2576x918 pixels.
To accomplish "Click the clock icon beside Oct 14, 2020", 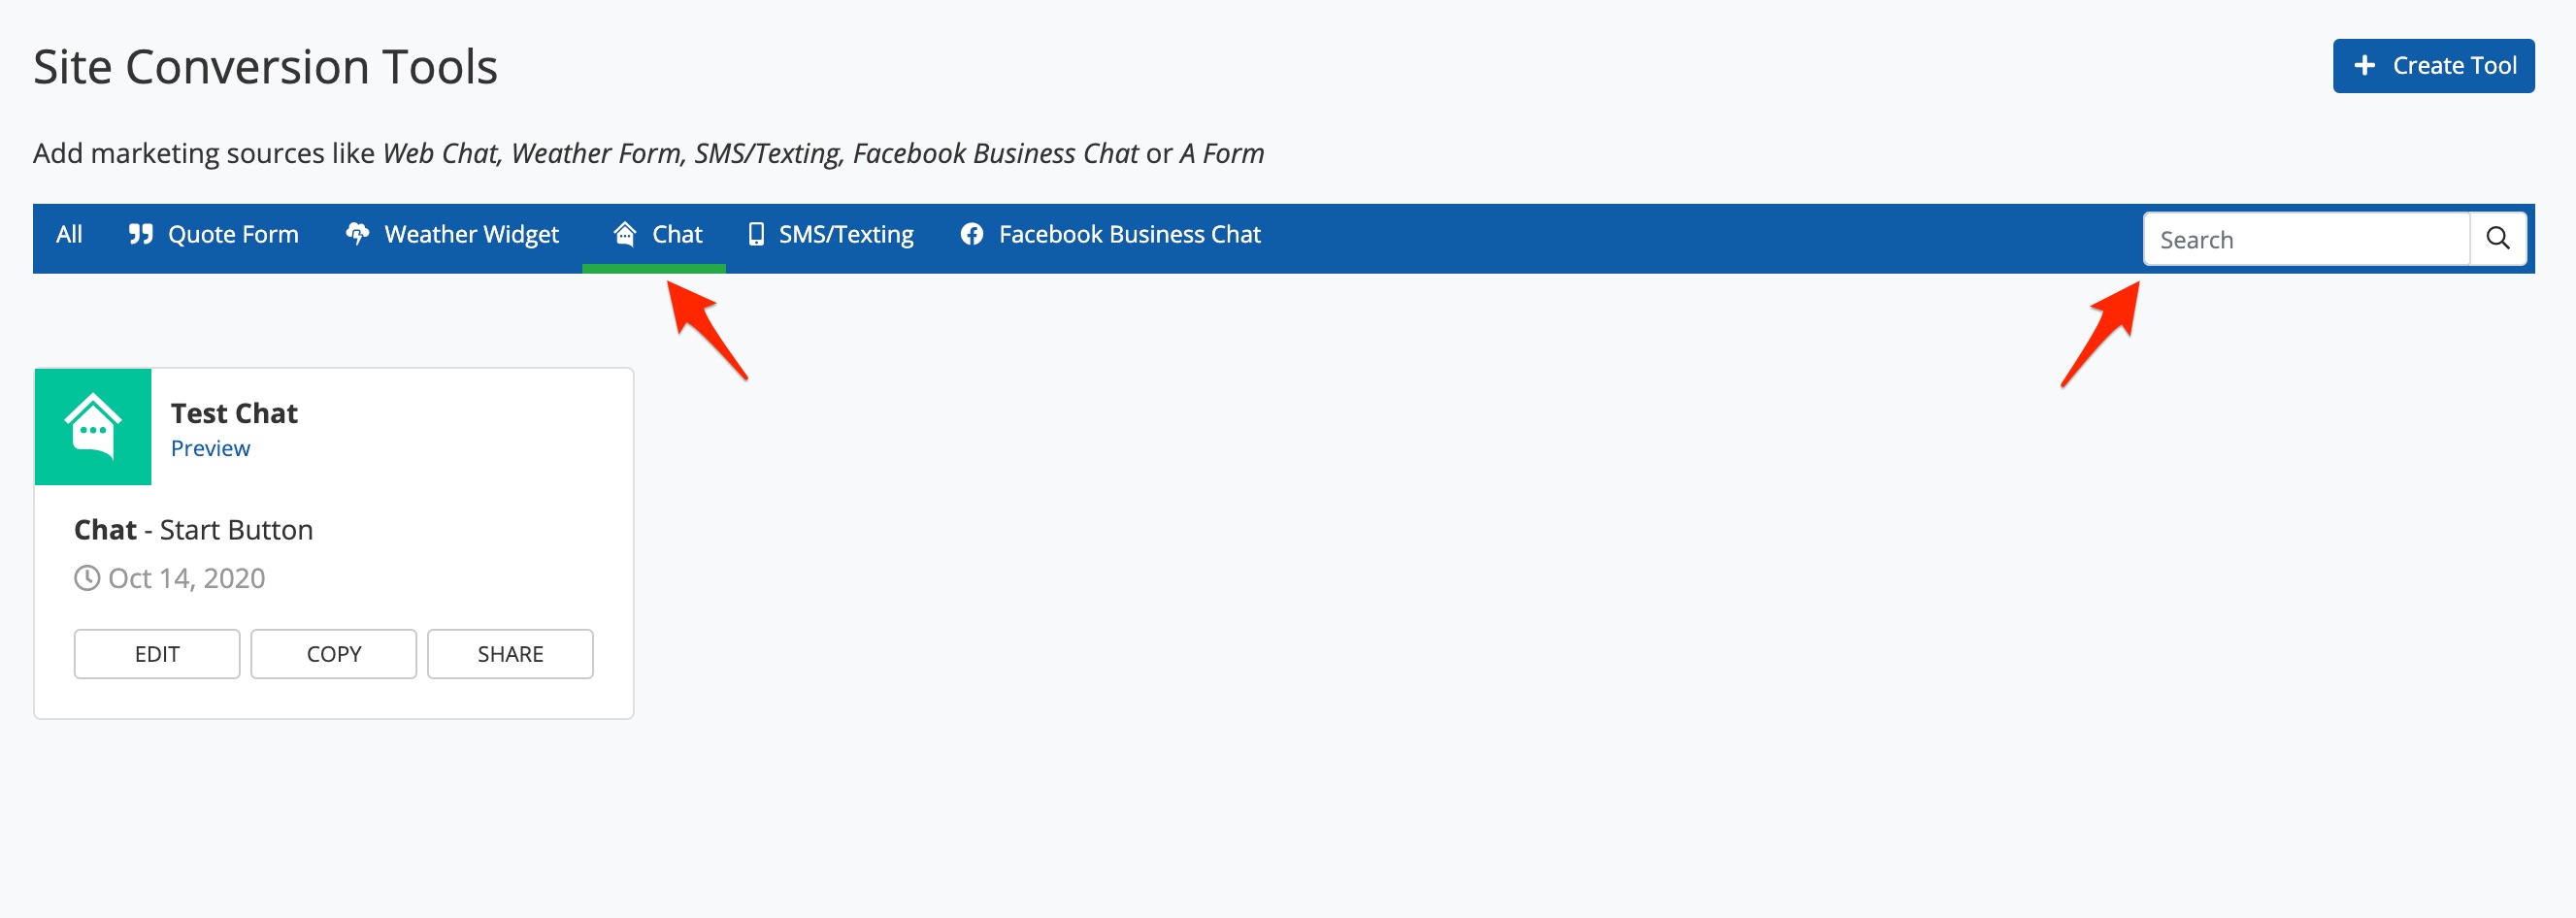I will pyautogui.click(x=87, y=578).
